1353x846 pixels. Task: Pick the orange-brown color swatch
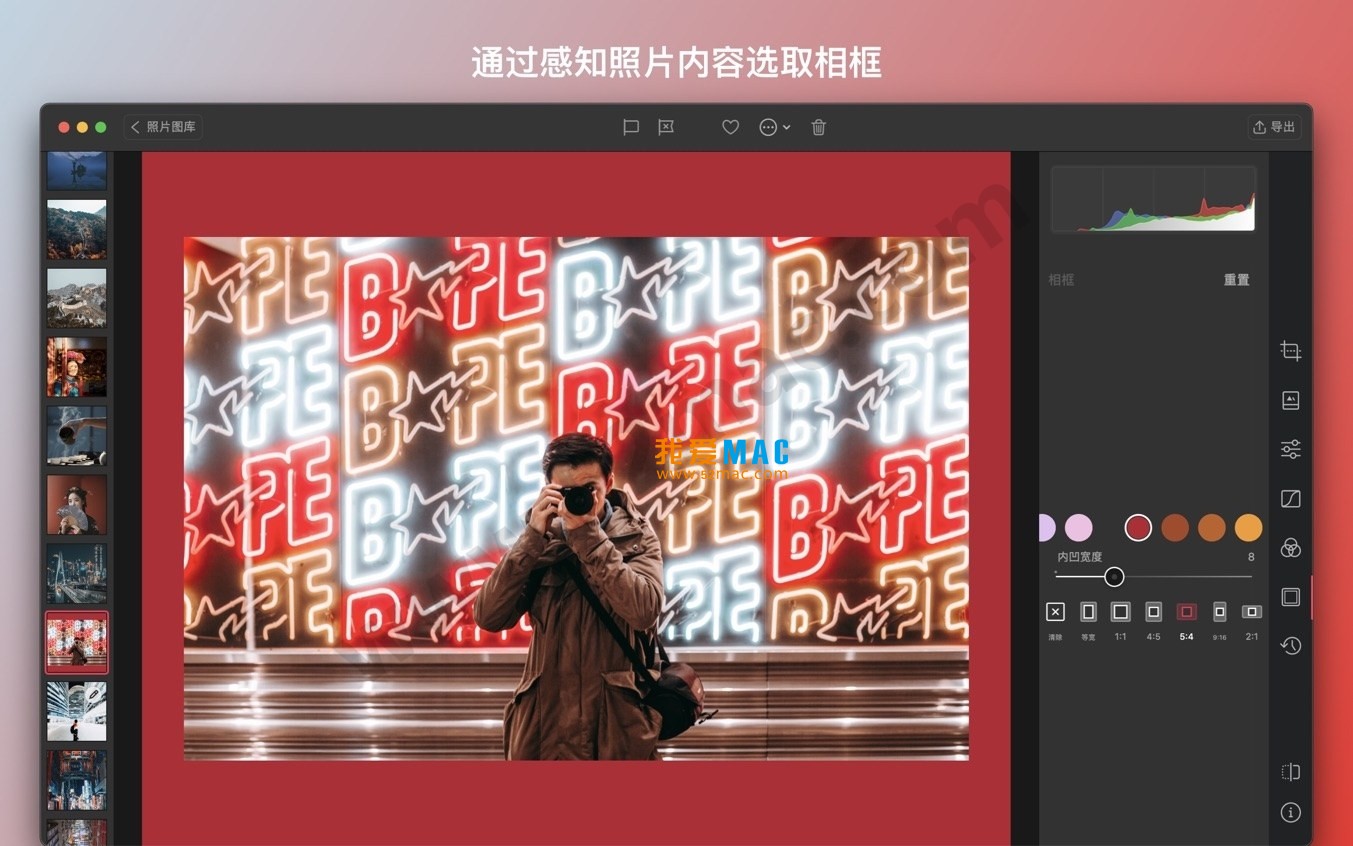[1212, 528]
